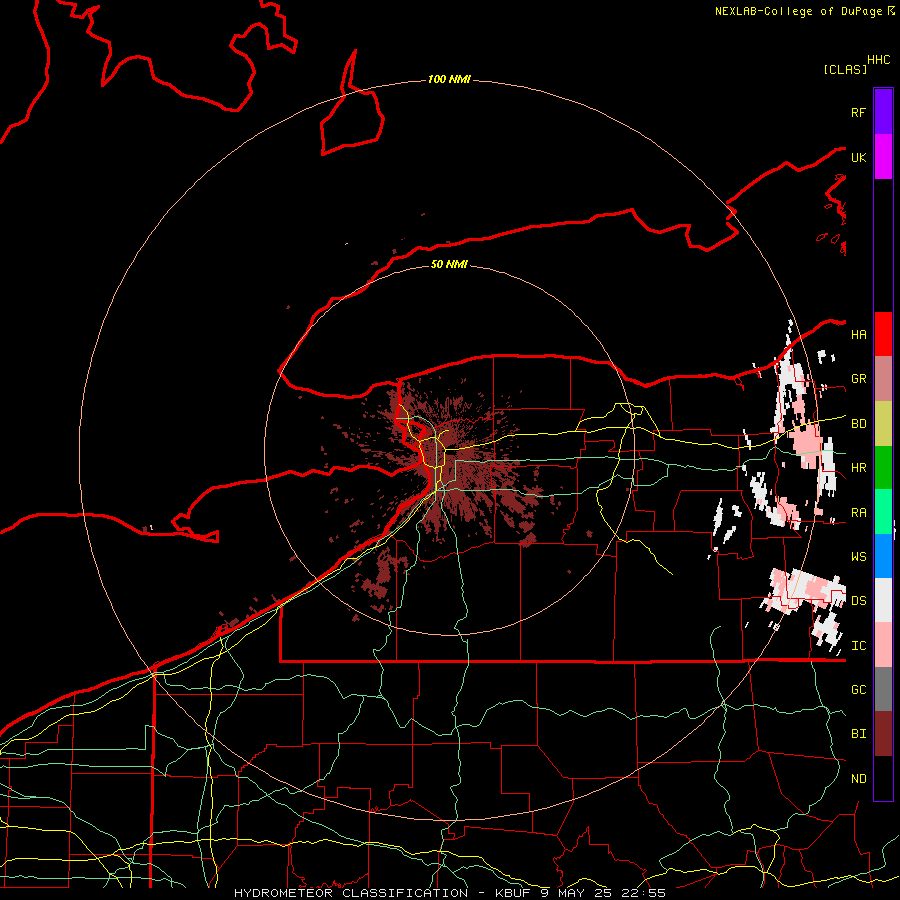This screenshot has height=900, width=900.
Task: Pick the dark green HR legend swatch
Action: (883, 468)
